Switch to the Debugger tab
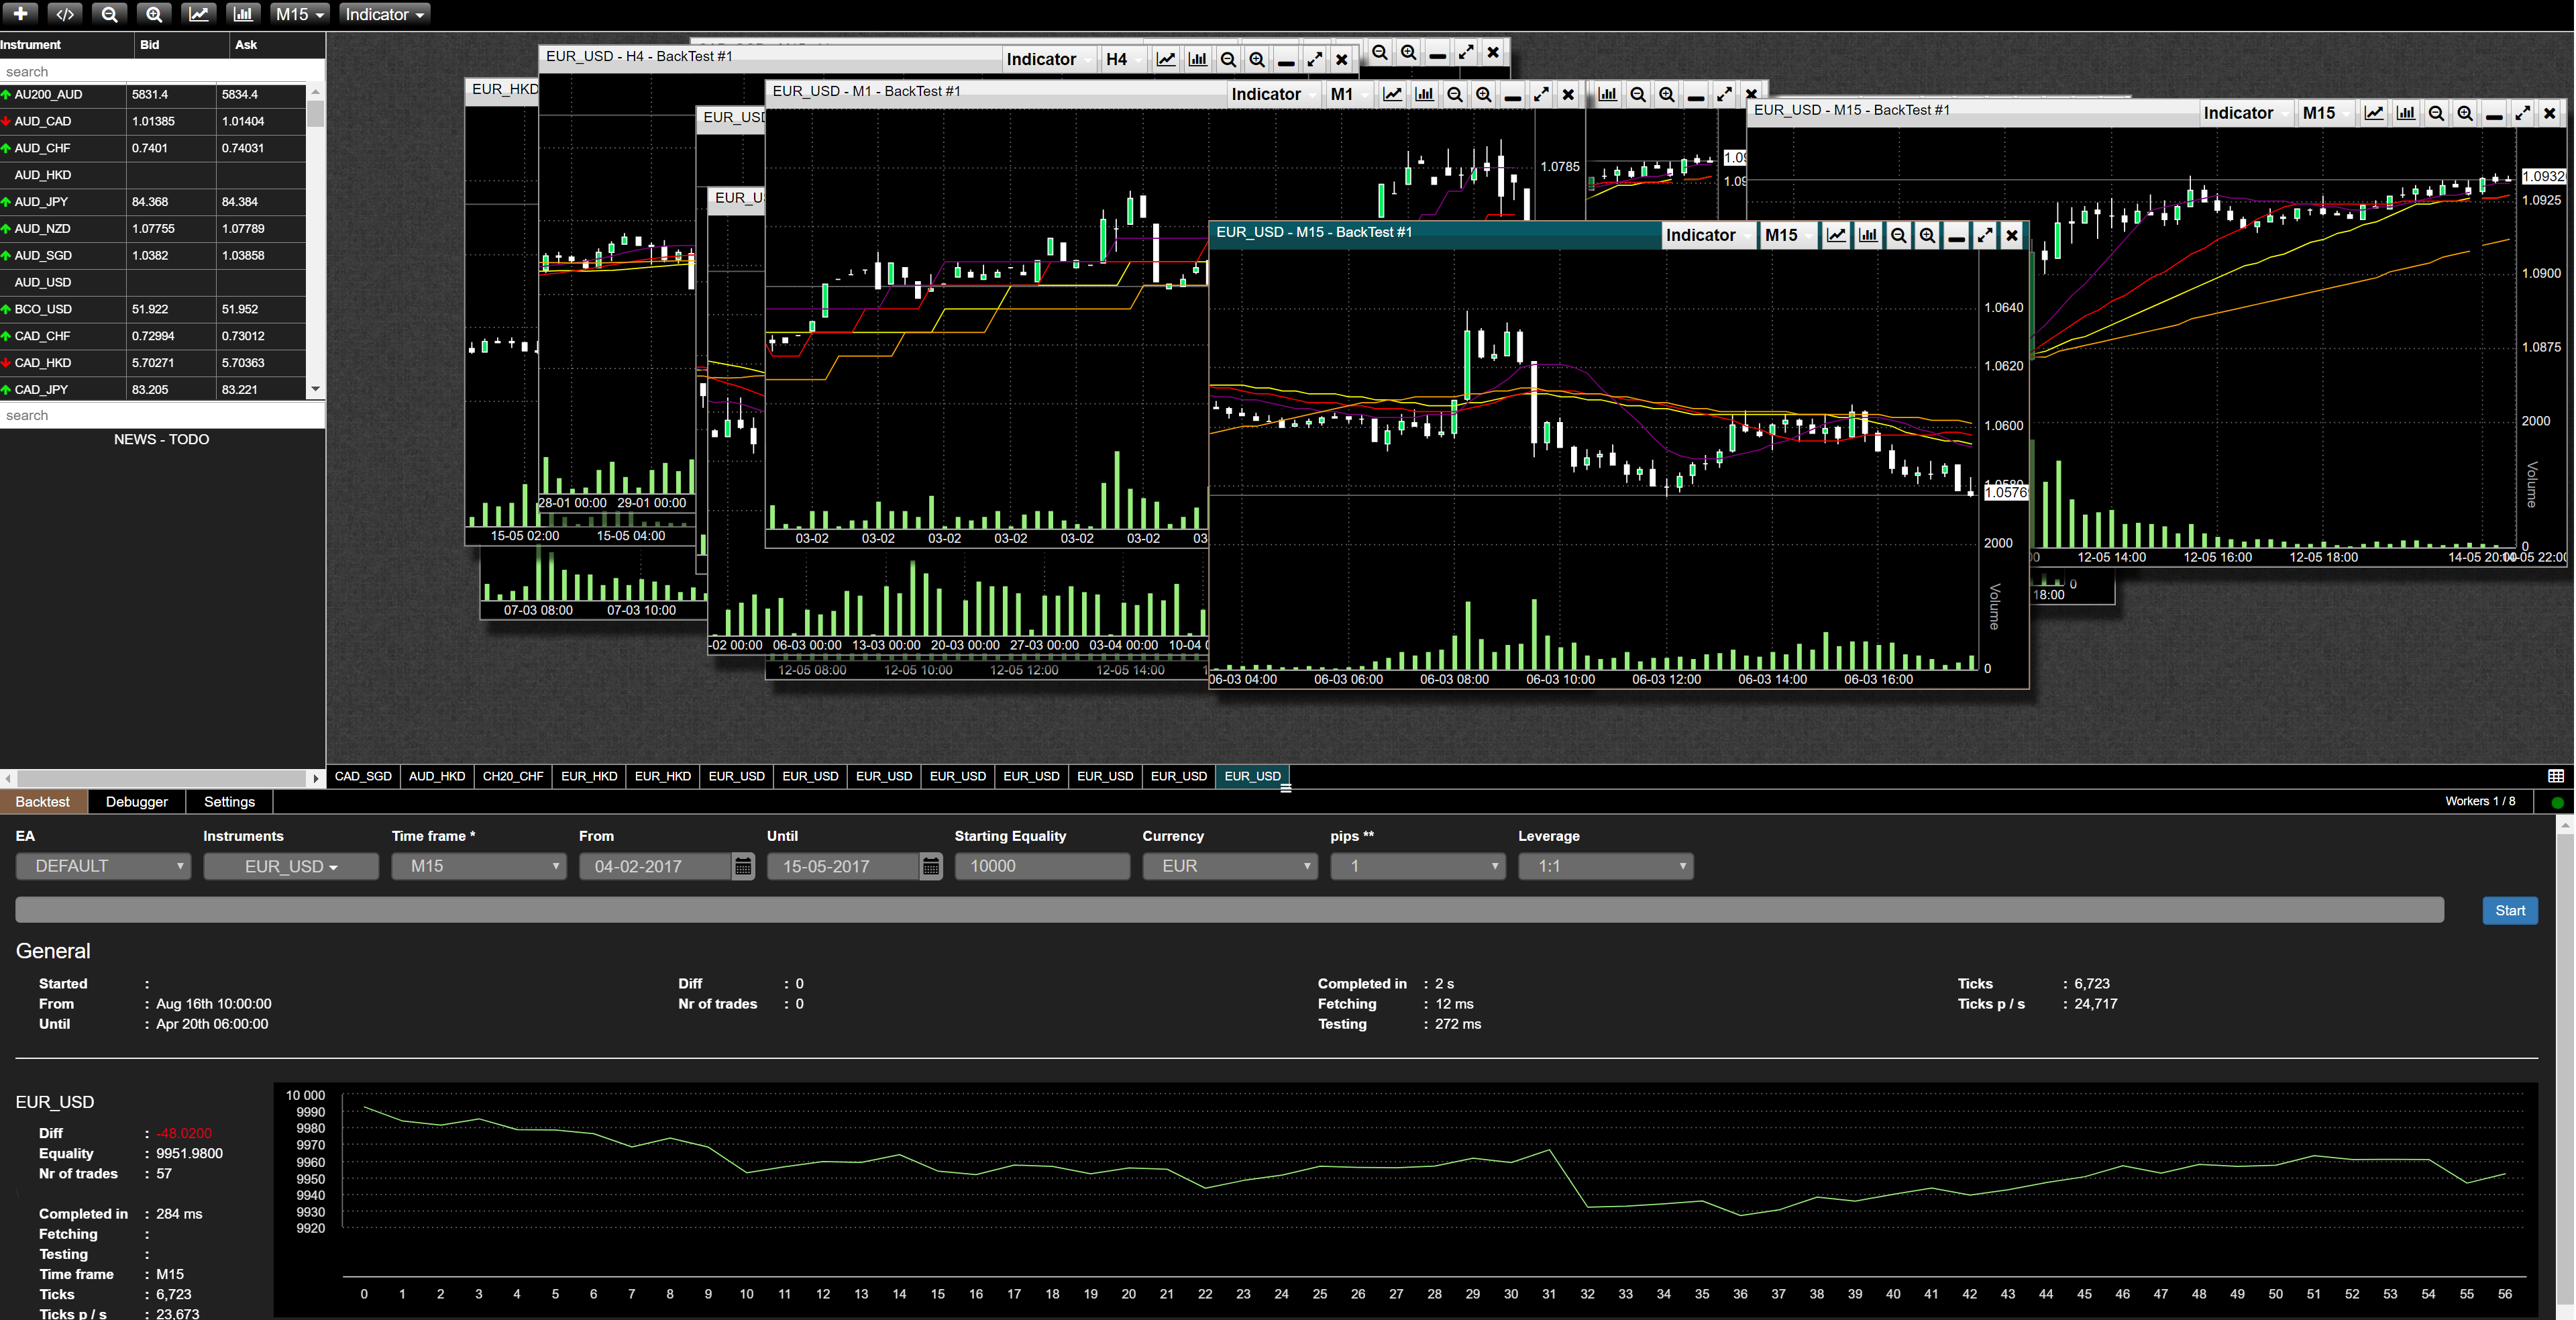This screenshot has width=2576, height=1320. [137, 802]
